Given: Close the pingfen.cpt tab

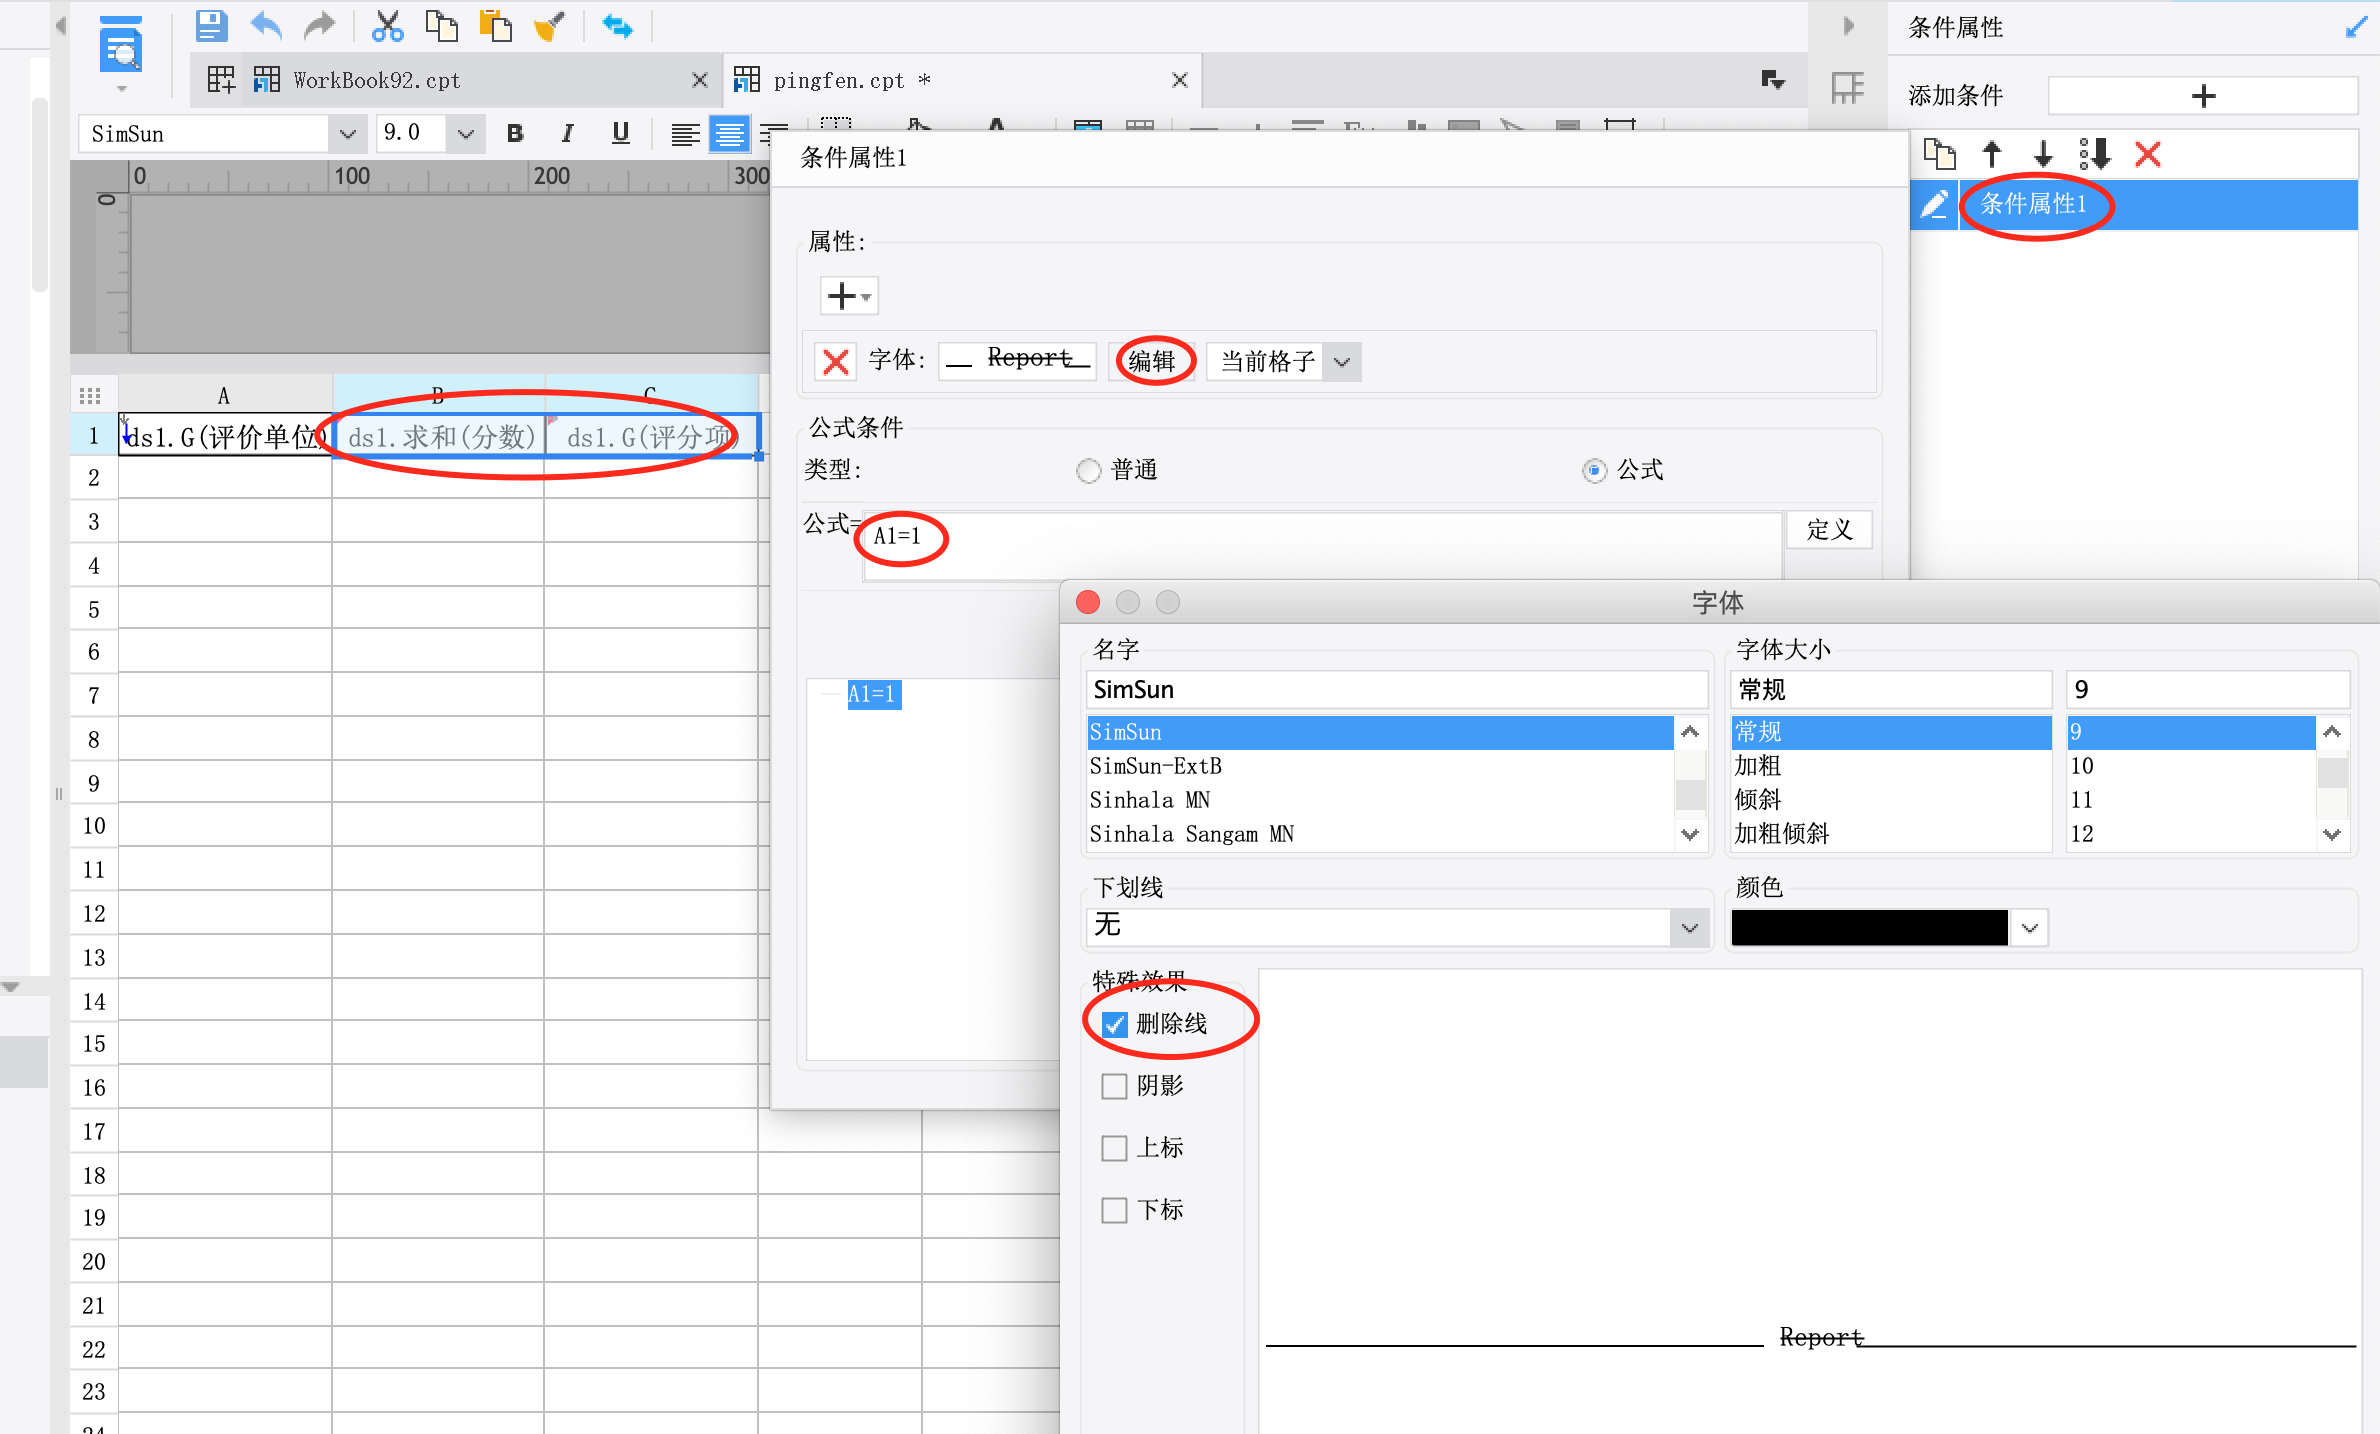Looking at the screenshot, I should [x=1180, y=80].
